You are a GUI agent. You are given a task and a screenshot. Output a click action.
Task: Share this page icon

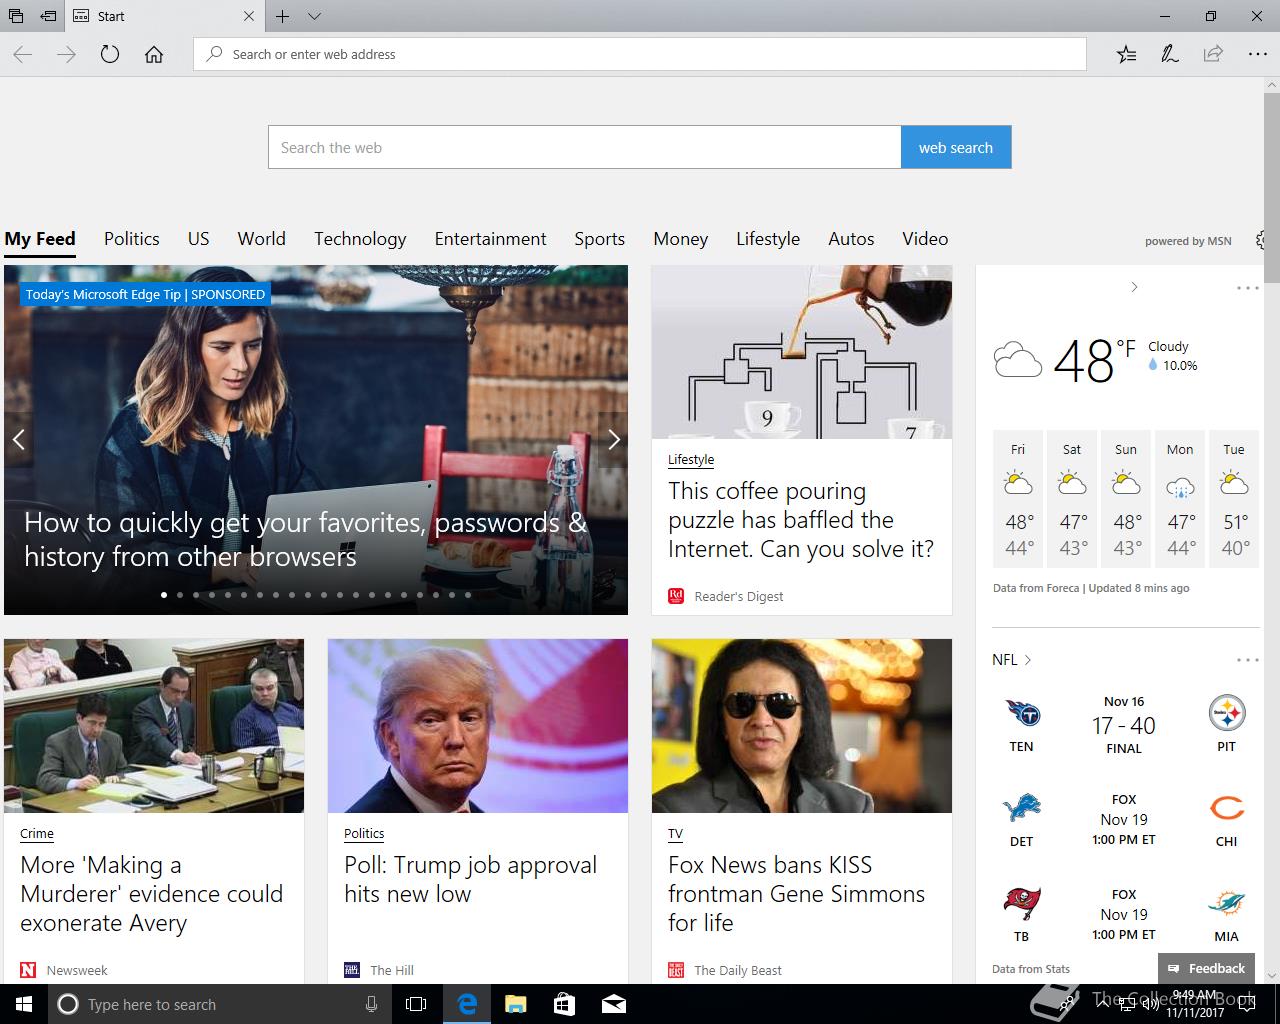point(1213,54)
